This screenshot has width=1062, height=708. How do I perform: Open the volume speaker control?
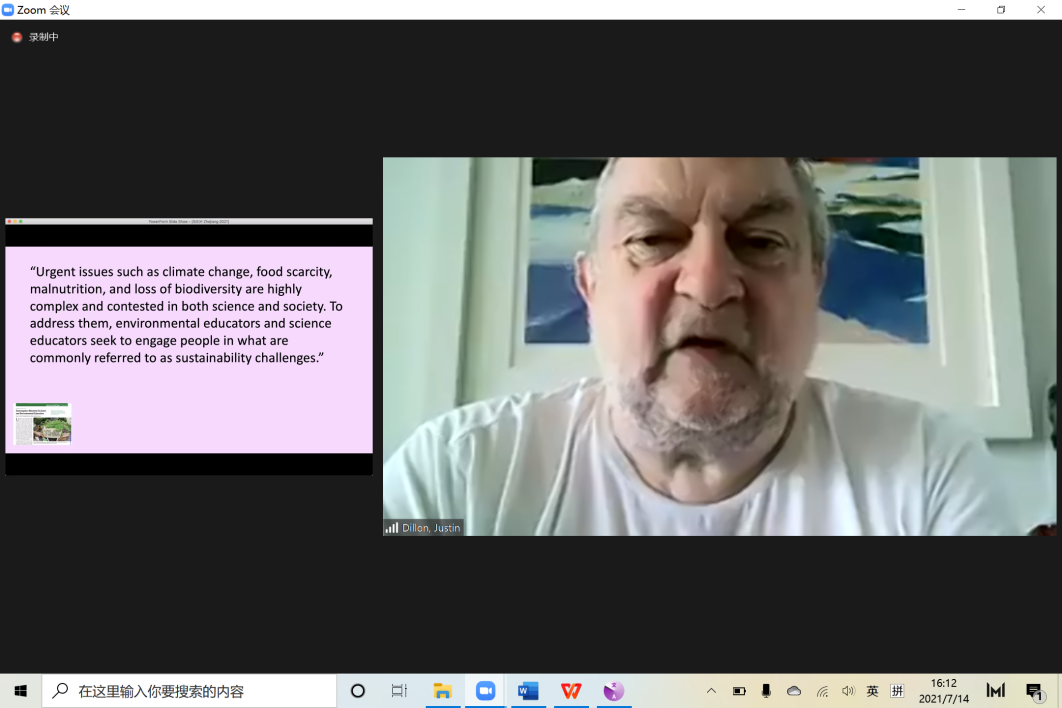click(x=848, y=691)
